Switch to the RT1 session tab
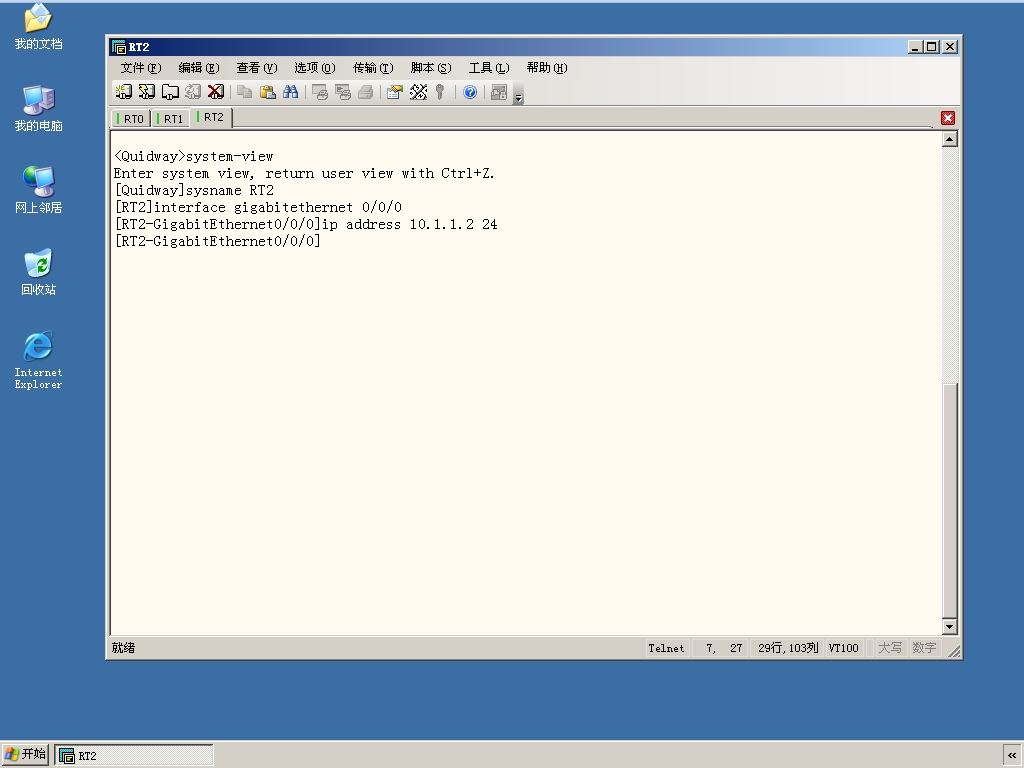This screenshot has height=768, width=1024. pyautogui.click(x=170, y=119)
